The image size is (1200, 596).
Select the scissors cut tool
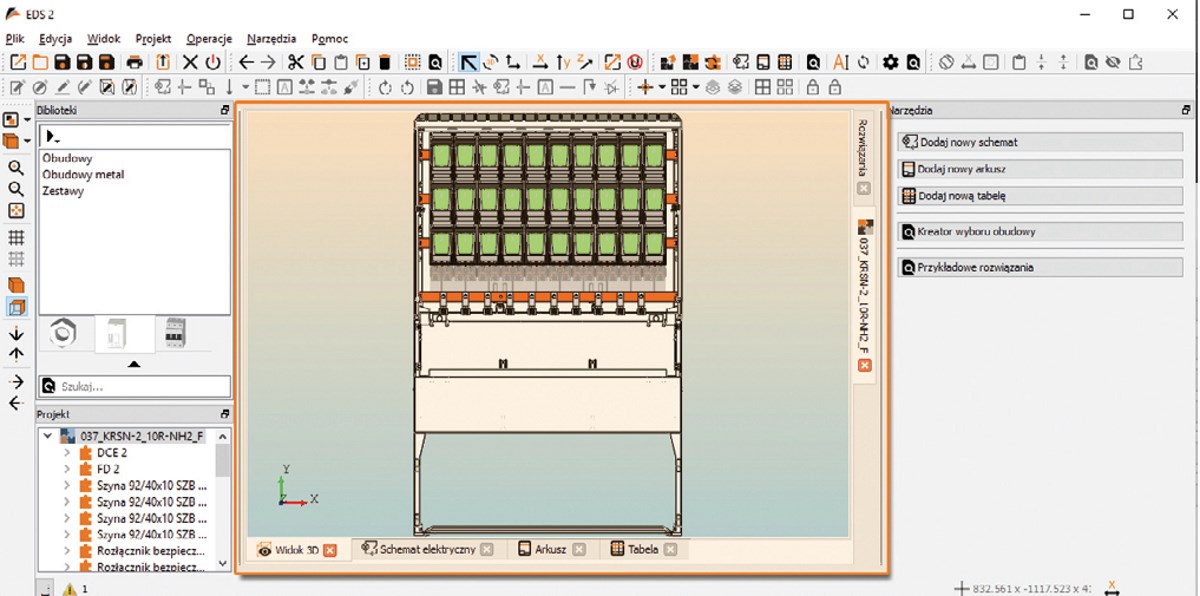pos(295,62)
